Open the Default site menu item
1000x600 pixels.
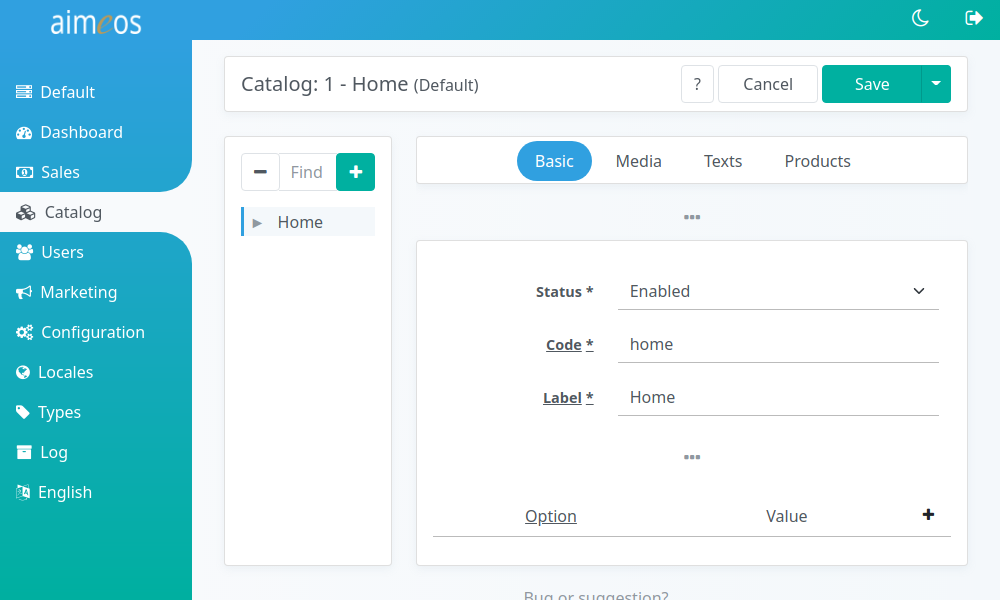[96, 92]
